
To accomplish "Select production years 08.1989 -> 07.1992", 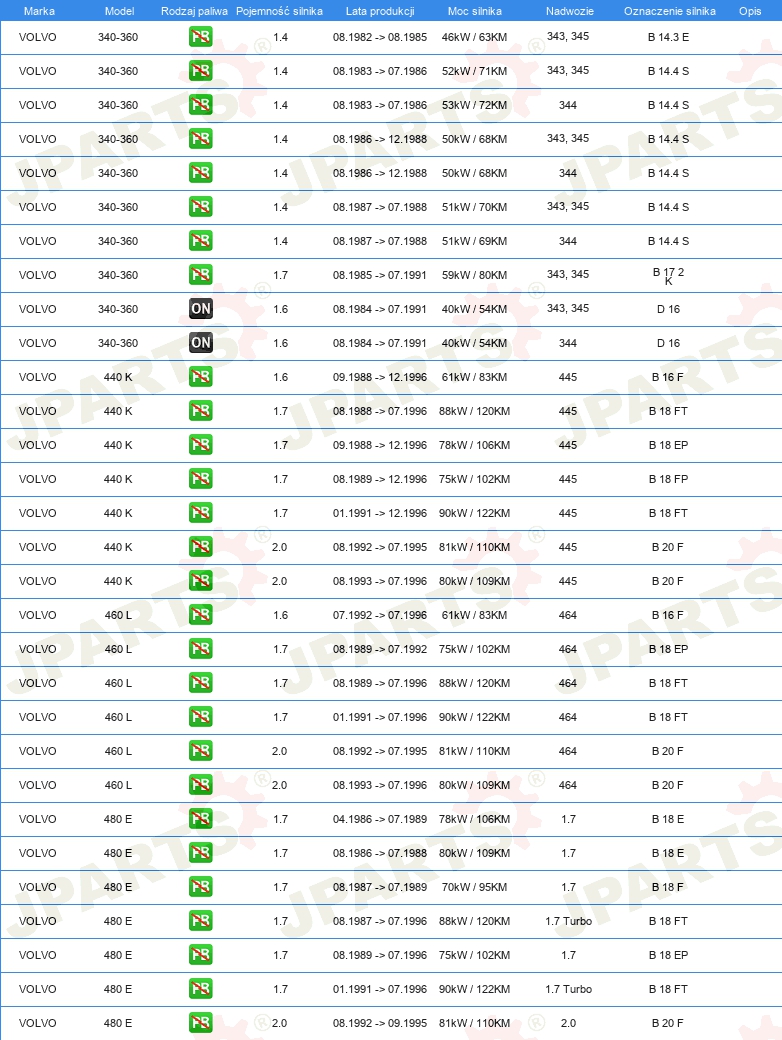I will (380, 649).
